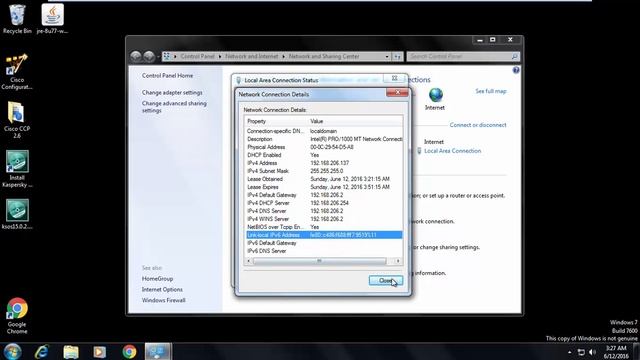Open the Windows Firewall link
640x360 pixels.
click(x=164, y=300)
